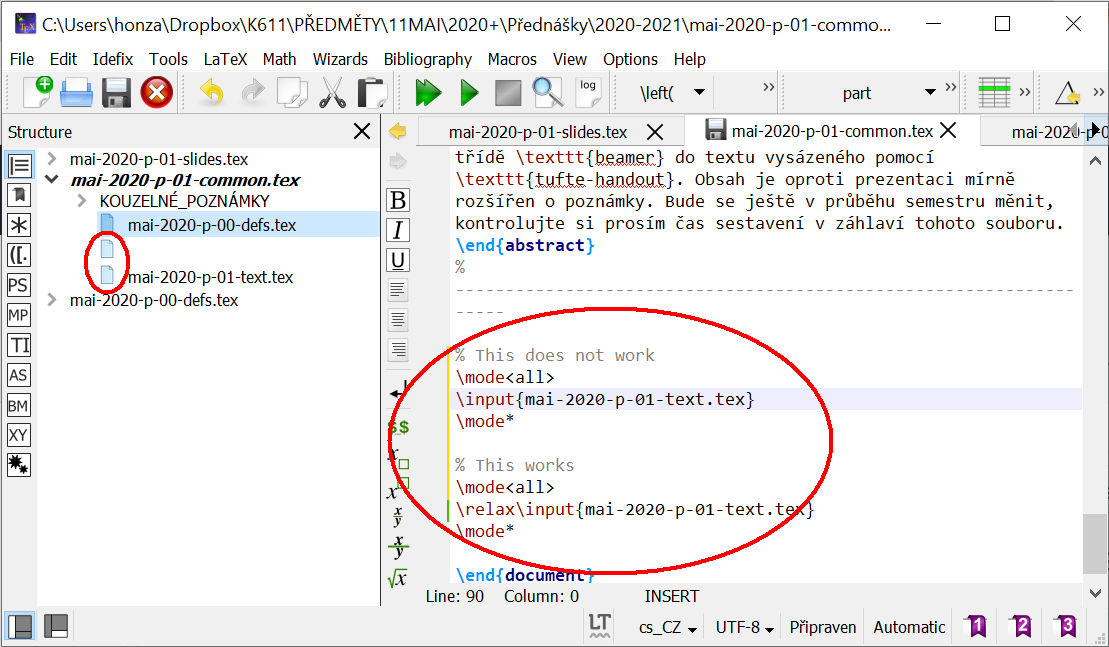
Task: Expand the KOUZELNÉ_POZNÁMKY structure entry
Action: click(80, 199)
